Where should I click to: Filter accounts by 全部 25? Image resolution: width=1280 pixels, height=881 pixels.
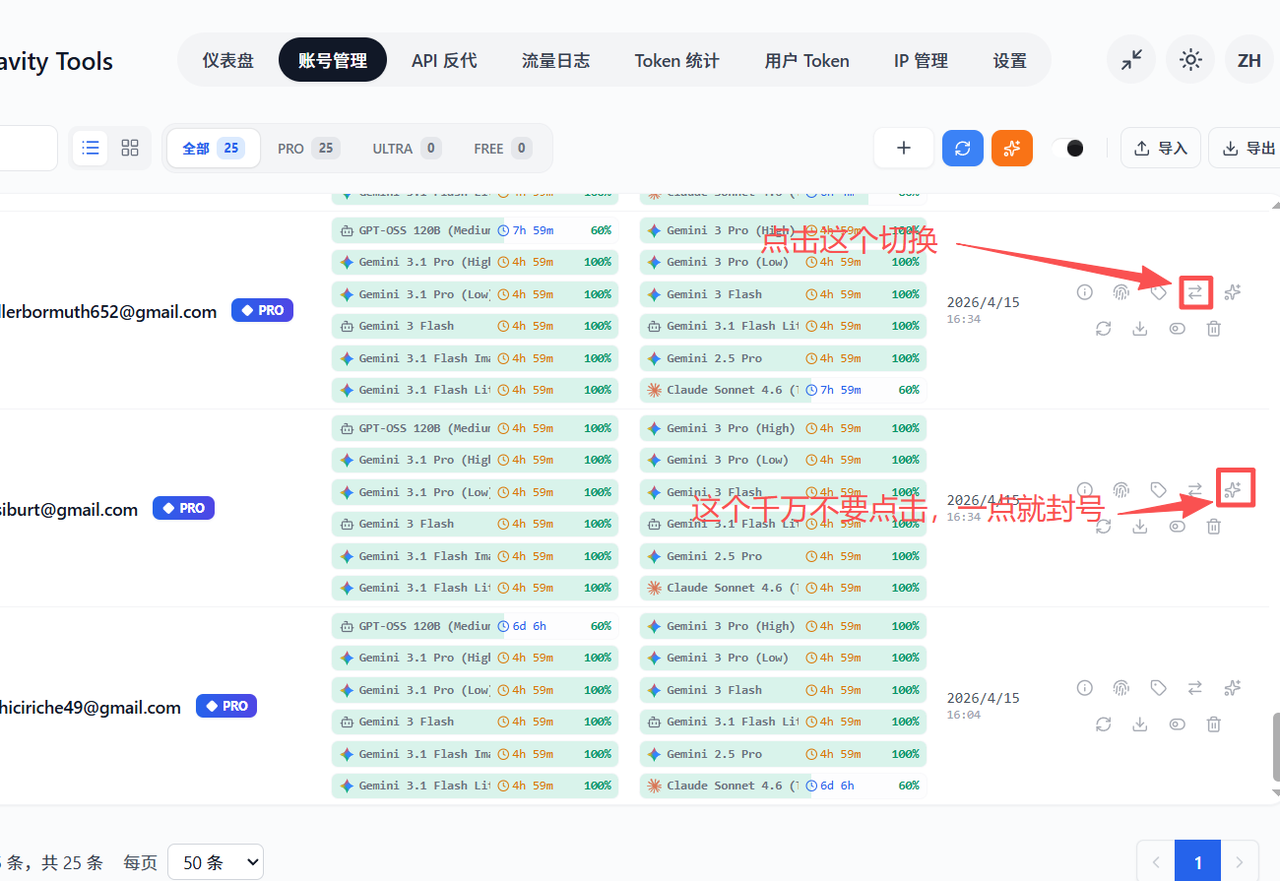click(x=213, y=148)
